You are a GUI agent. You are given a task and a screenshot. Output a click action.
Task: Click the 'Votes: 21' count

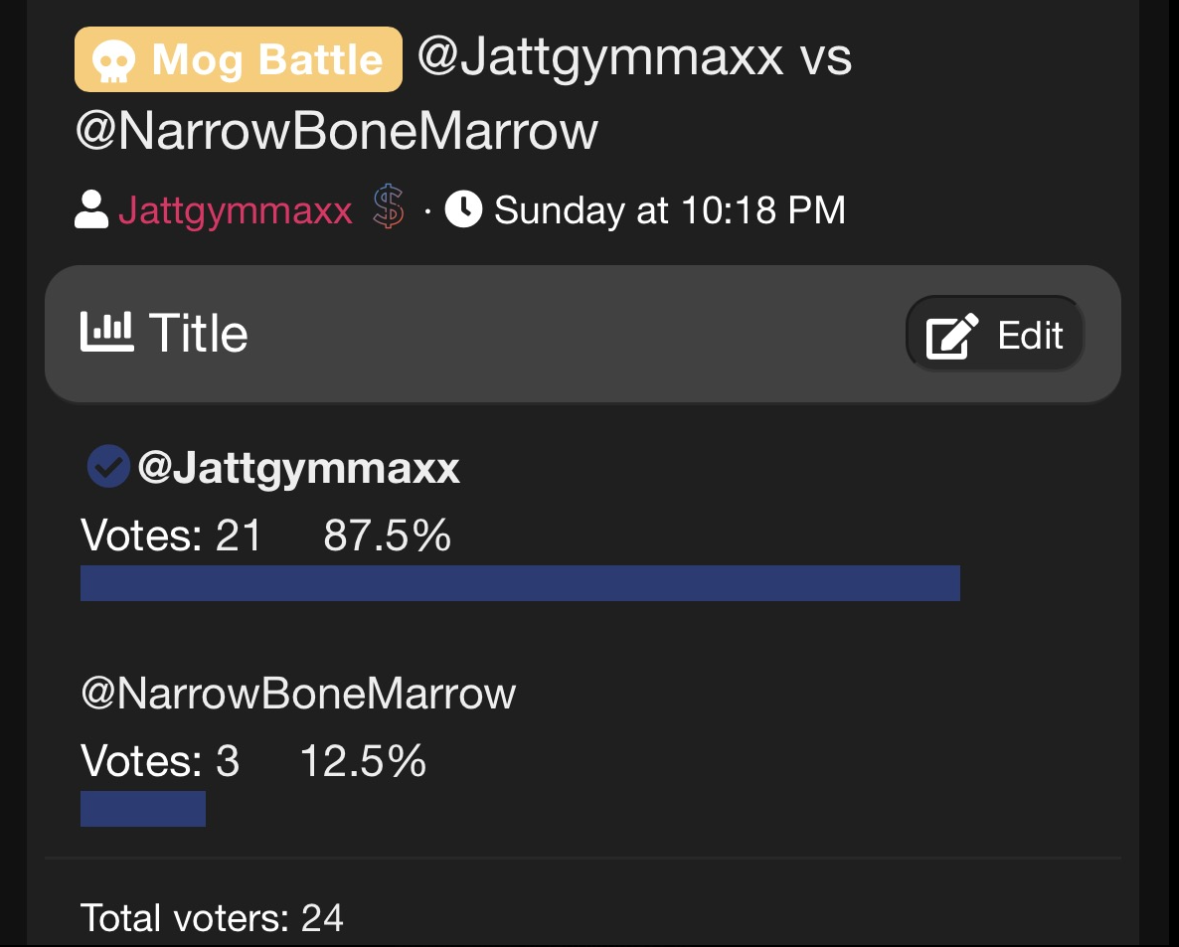coord(171,537)
